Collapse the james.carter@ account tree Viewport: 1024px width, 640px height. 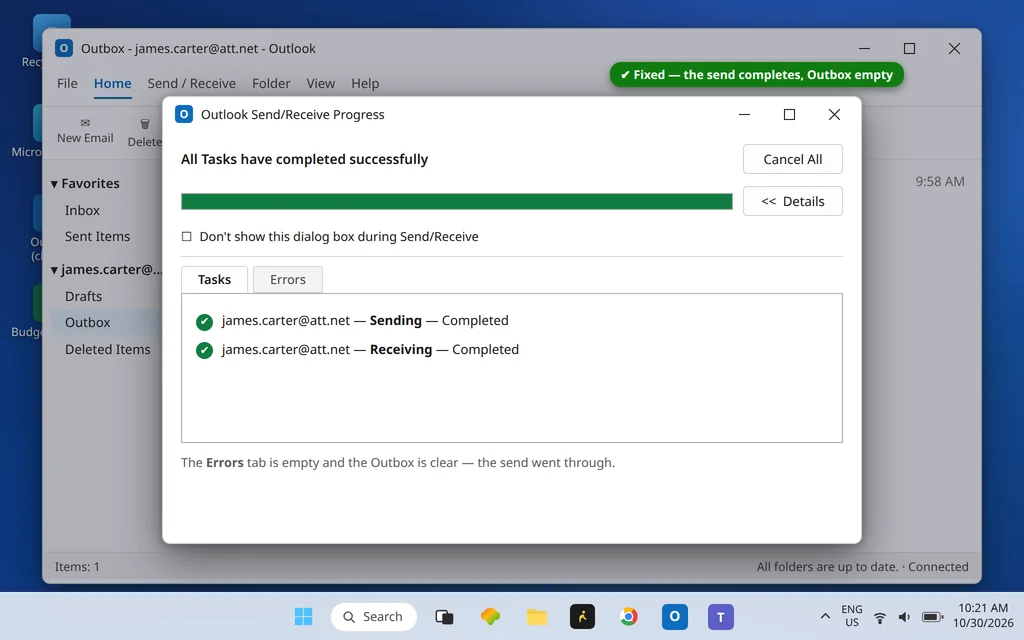54,270
